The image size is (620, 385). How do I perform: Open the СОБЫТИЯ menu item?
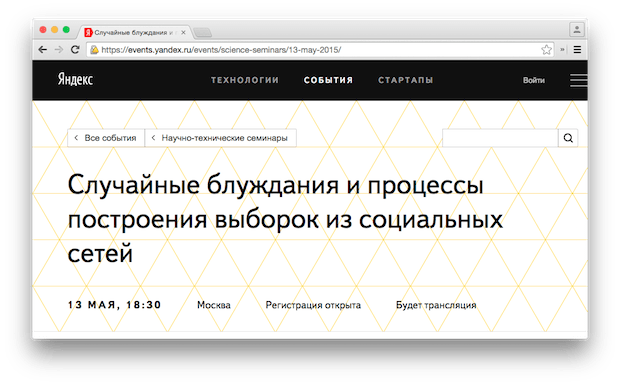point(328,80)
